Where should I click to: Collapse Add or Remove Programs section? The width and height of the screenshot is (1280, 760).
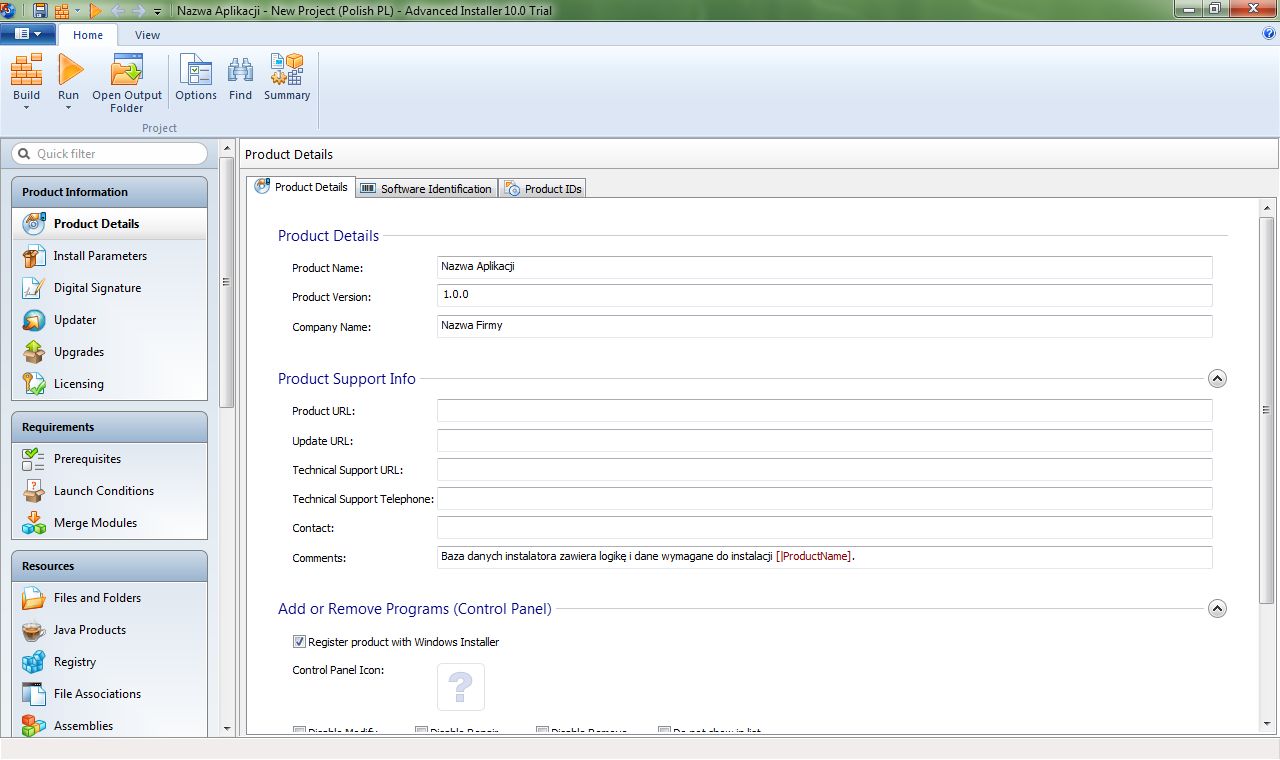tap(1217, 608)
